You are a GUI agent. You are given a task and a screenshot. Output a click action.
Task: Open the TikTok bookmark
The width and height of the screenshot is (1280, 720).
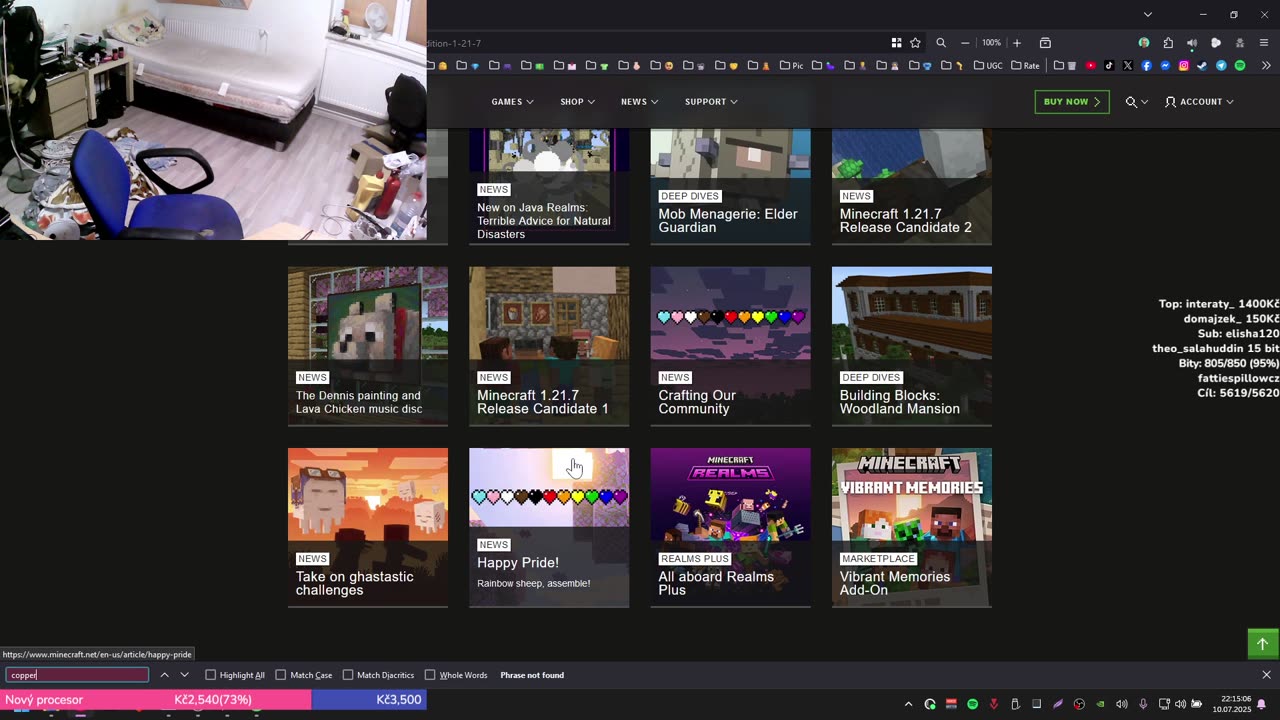(x=1109, y=66)
